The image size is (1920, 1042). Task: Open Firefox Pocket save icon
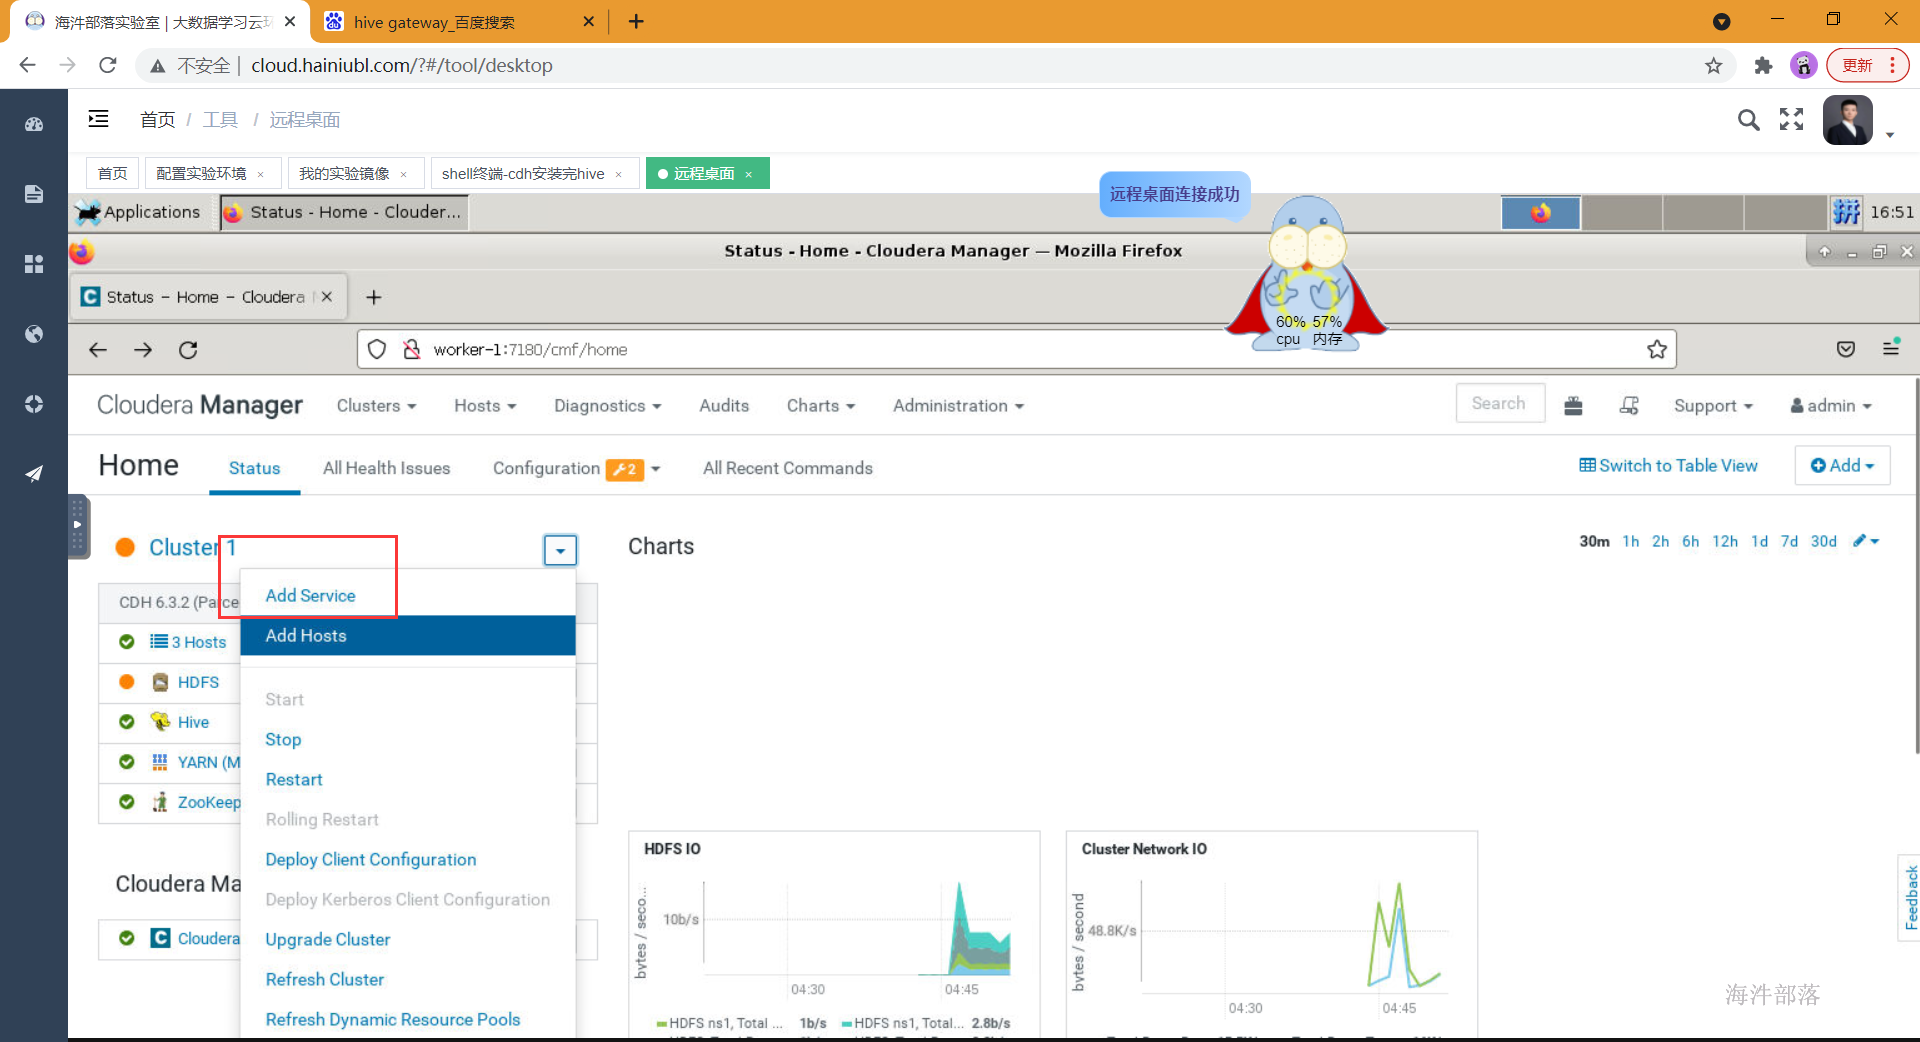[x=1846, y=349]
